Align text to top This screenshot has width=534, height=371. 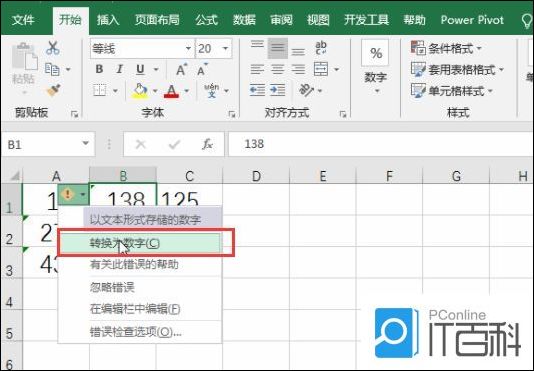(257, 45)
